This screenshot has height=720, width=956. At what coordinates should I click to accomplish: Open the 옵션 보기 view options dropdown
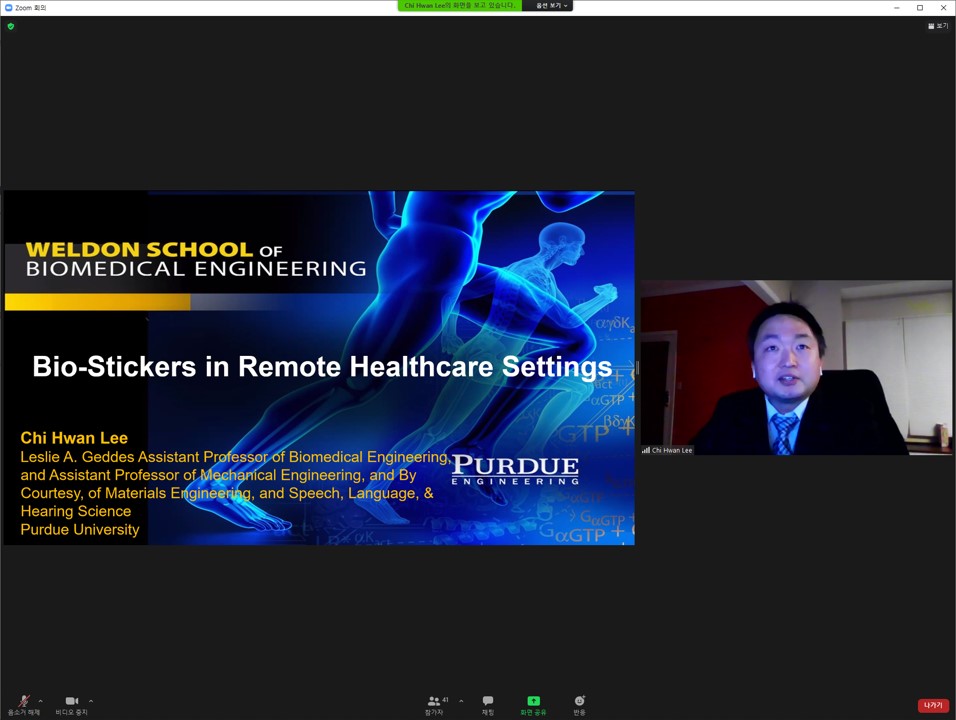550,6
